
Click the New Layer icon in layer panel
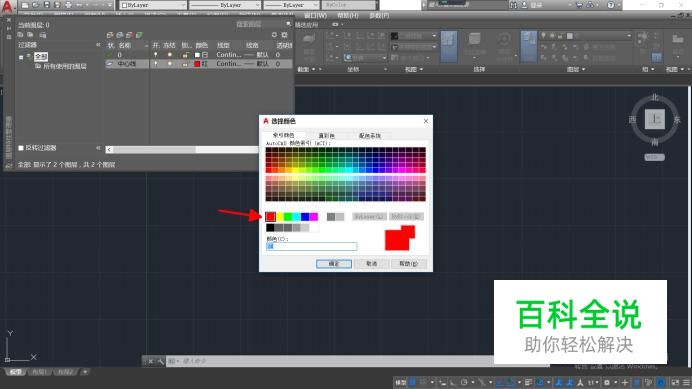pos(110,35)
